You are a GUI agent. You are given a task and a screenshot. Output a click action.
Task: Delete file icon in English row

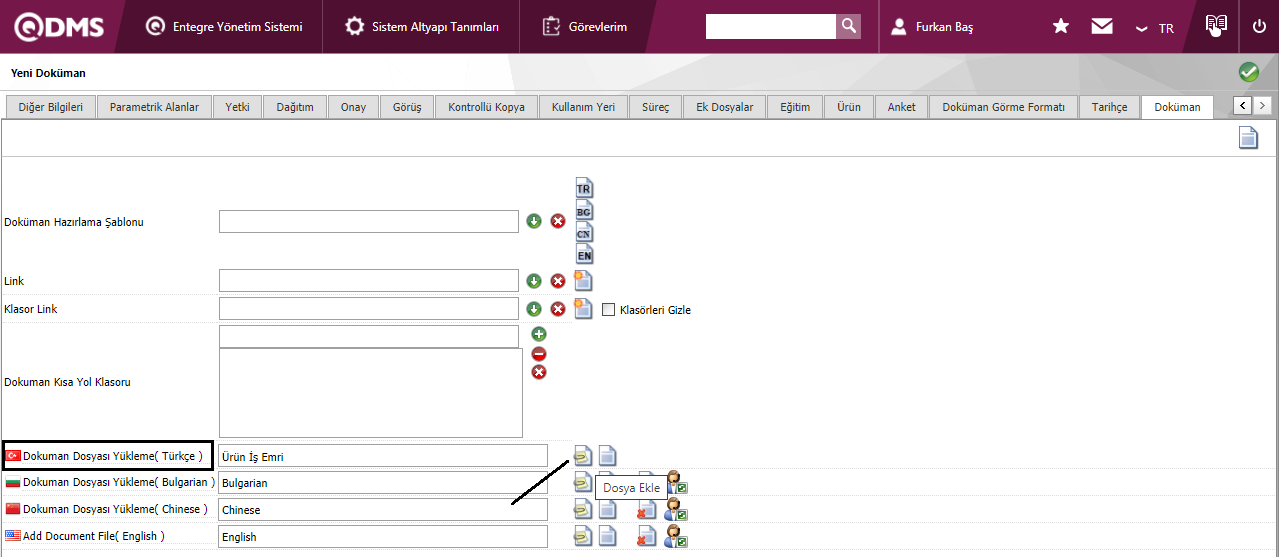pyautogui.click(x=647, y=536)
